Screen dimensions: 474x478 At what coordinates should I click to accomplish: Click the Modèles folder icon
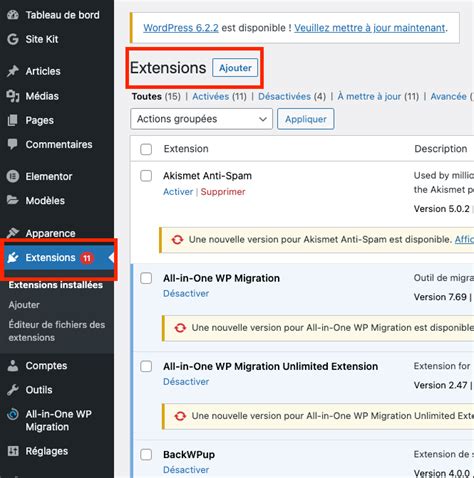(13, 200)
